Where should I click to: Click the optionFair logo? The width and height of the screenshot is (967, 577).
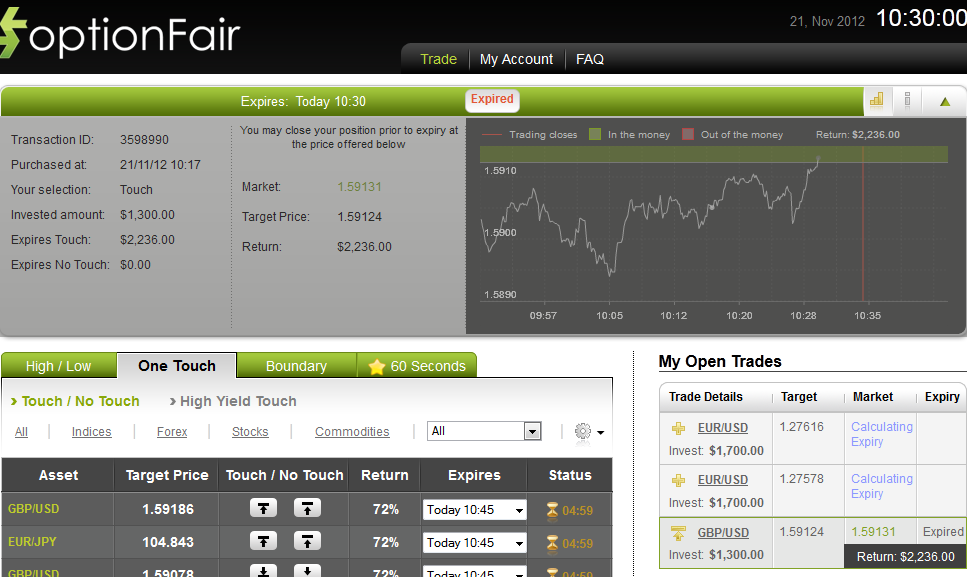[x=120, y=33]
